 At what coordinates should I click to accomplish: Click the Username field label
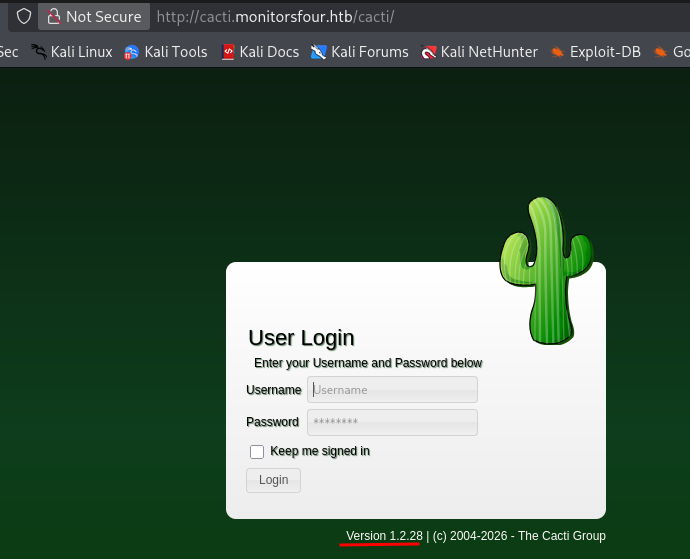click(274, 390)
